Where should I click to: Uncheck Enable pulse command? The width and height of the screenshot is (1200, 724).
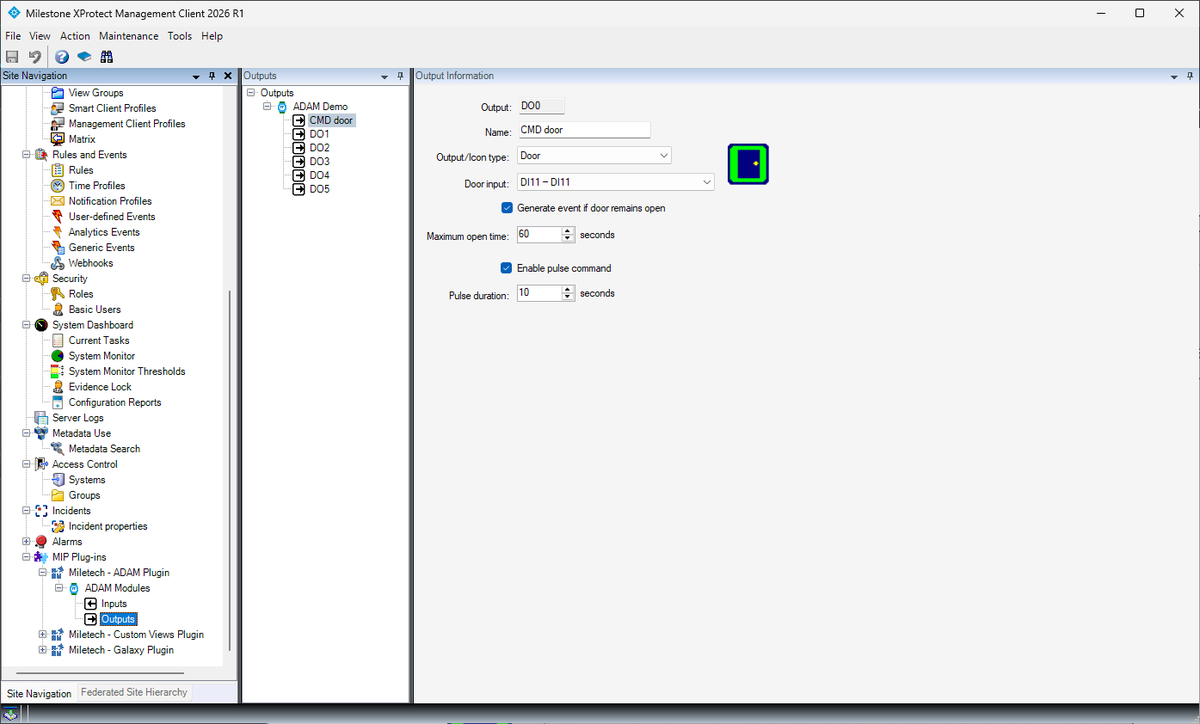pos(507,268)
